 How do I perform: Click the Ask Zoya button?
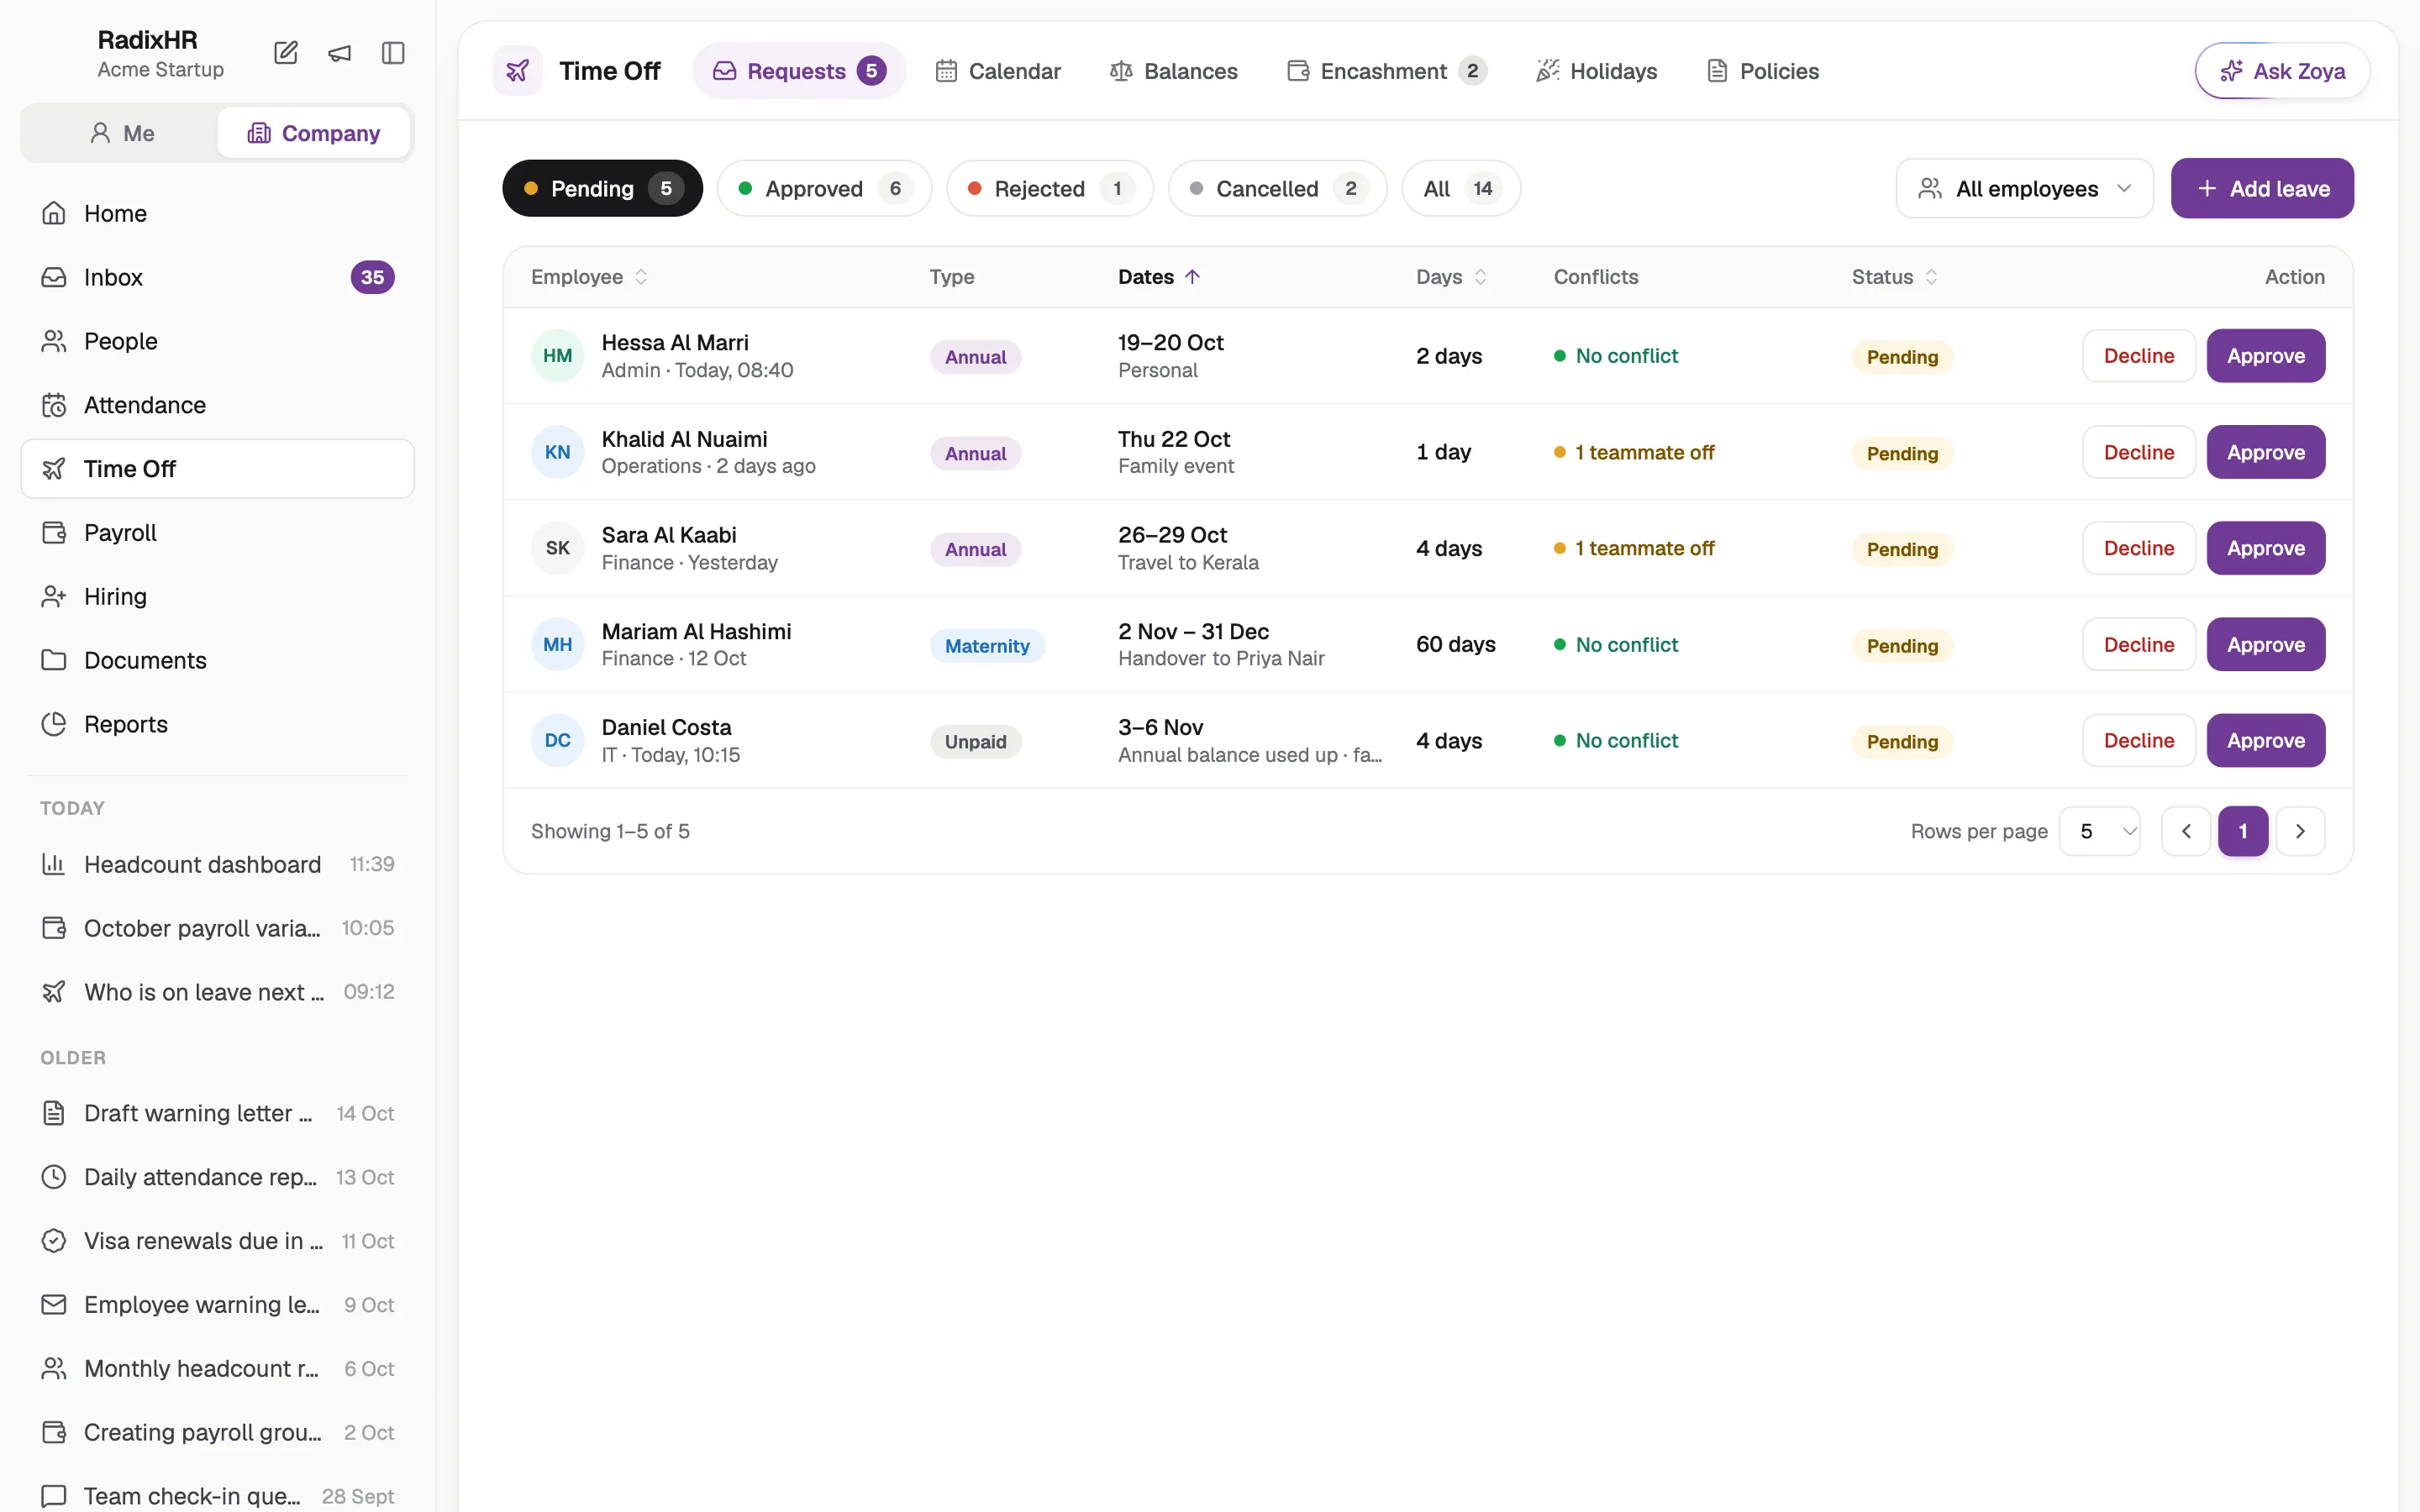[x=2282, y=71]
